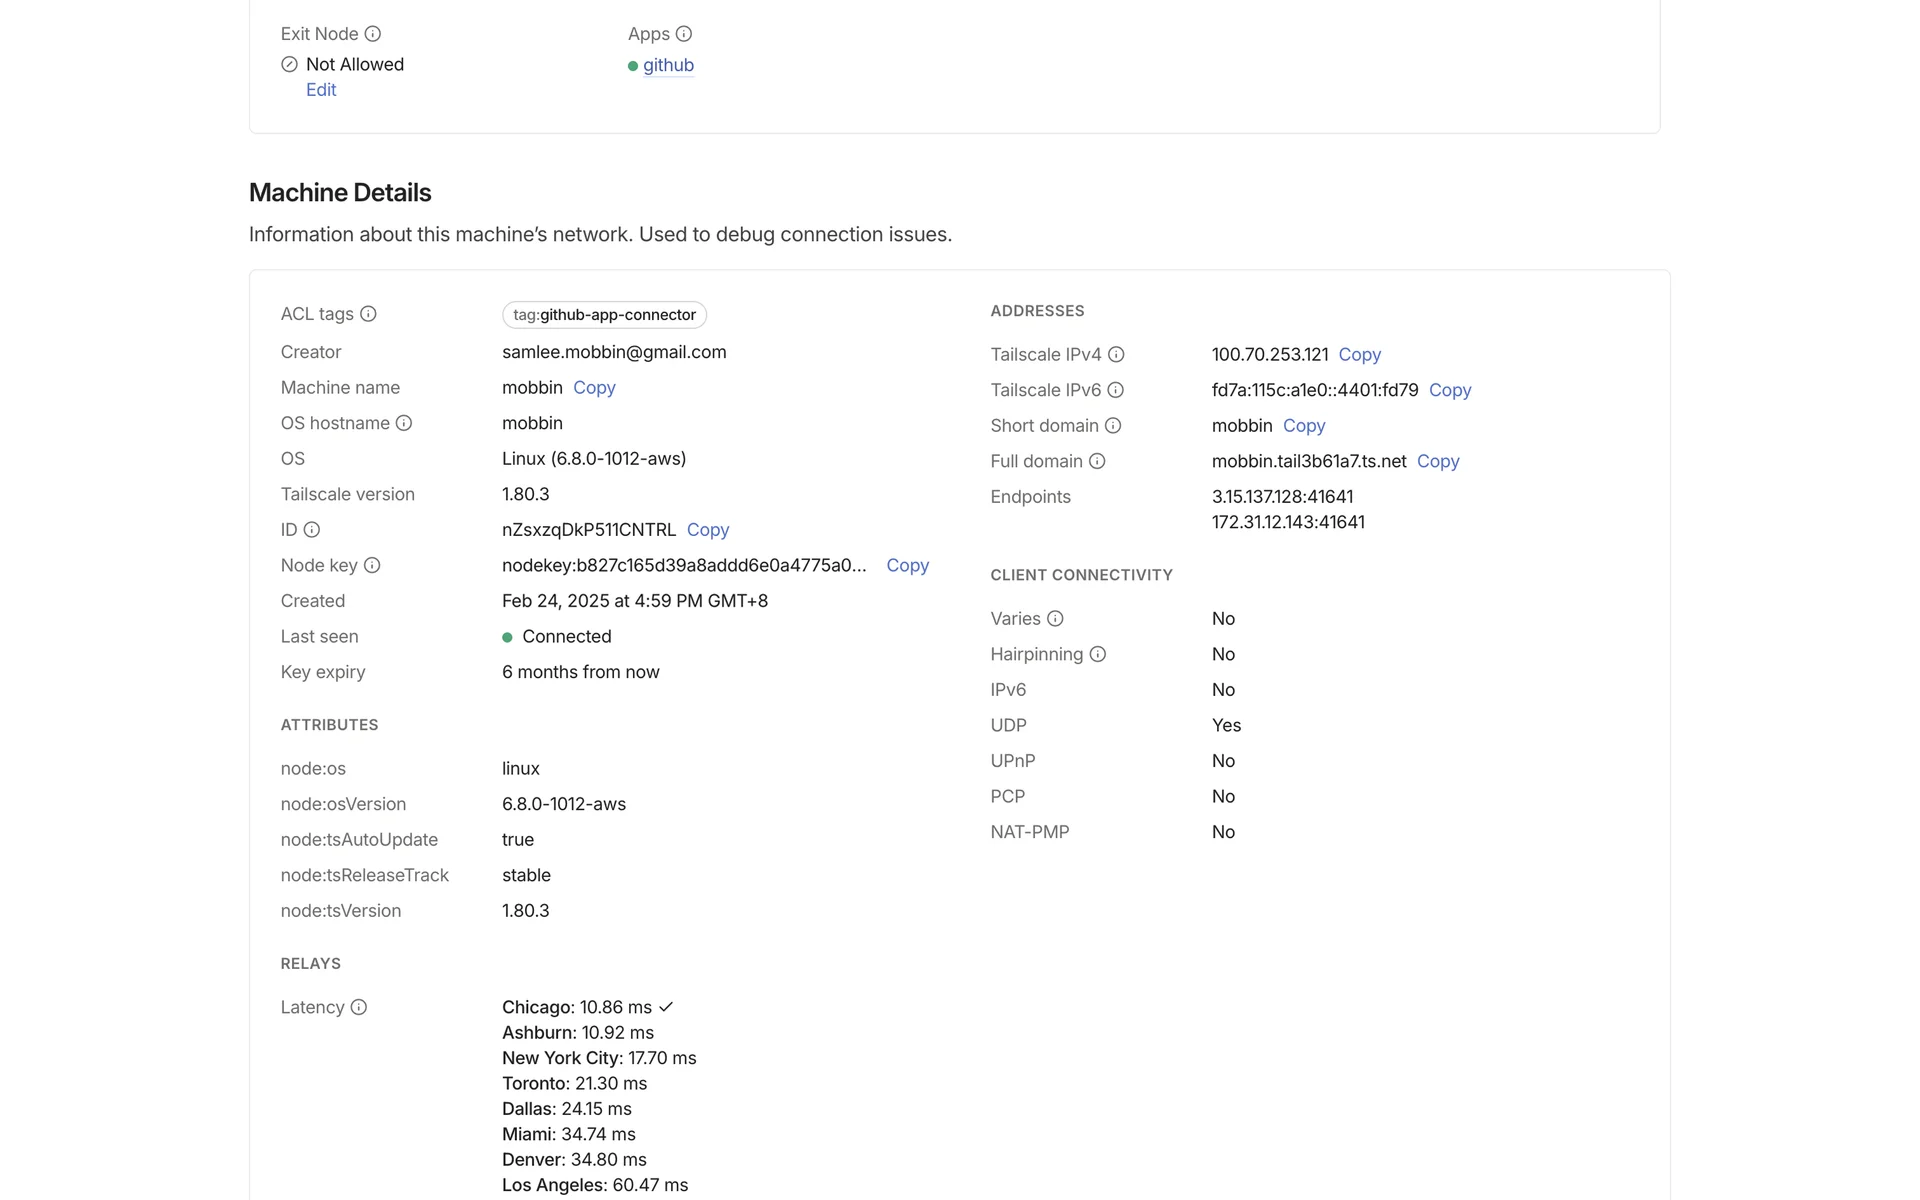
Task: Copy the node key value
Action: [x=907, y=565]
